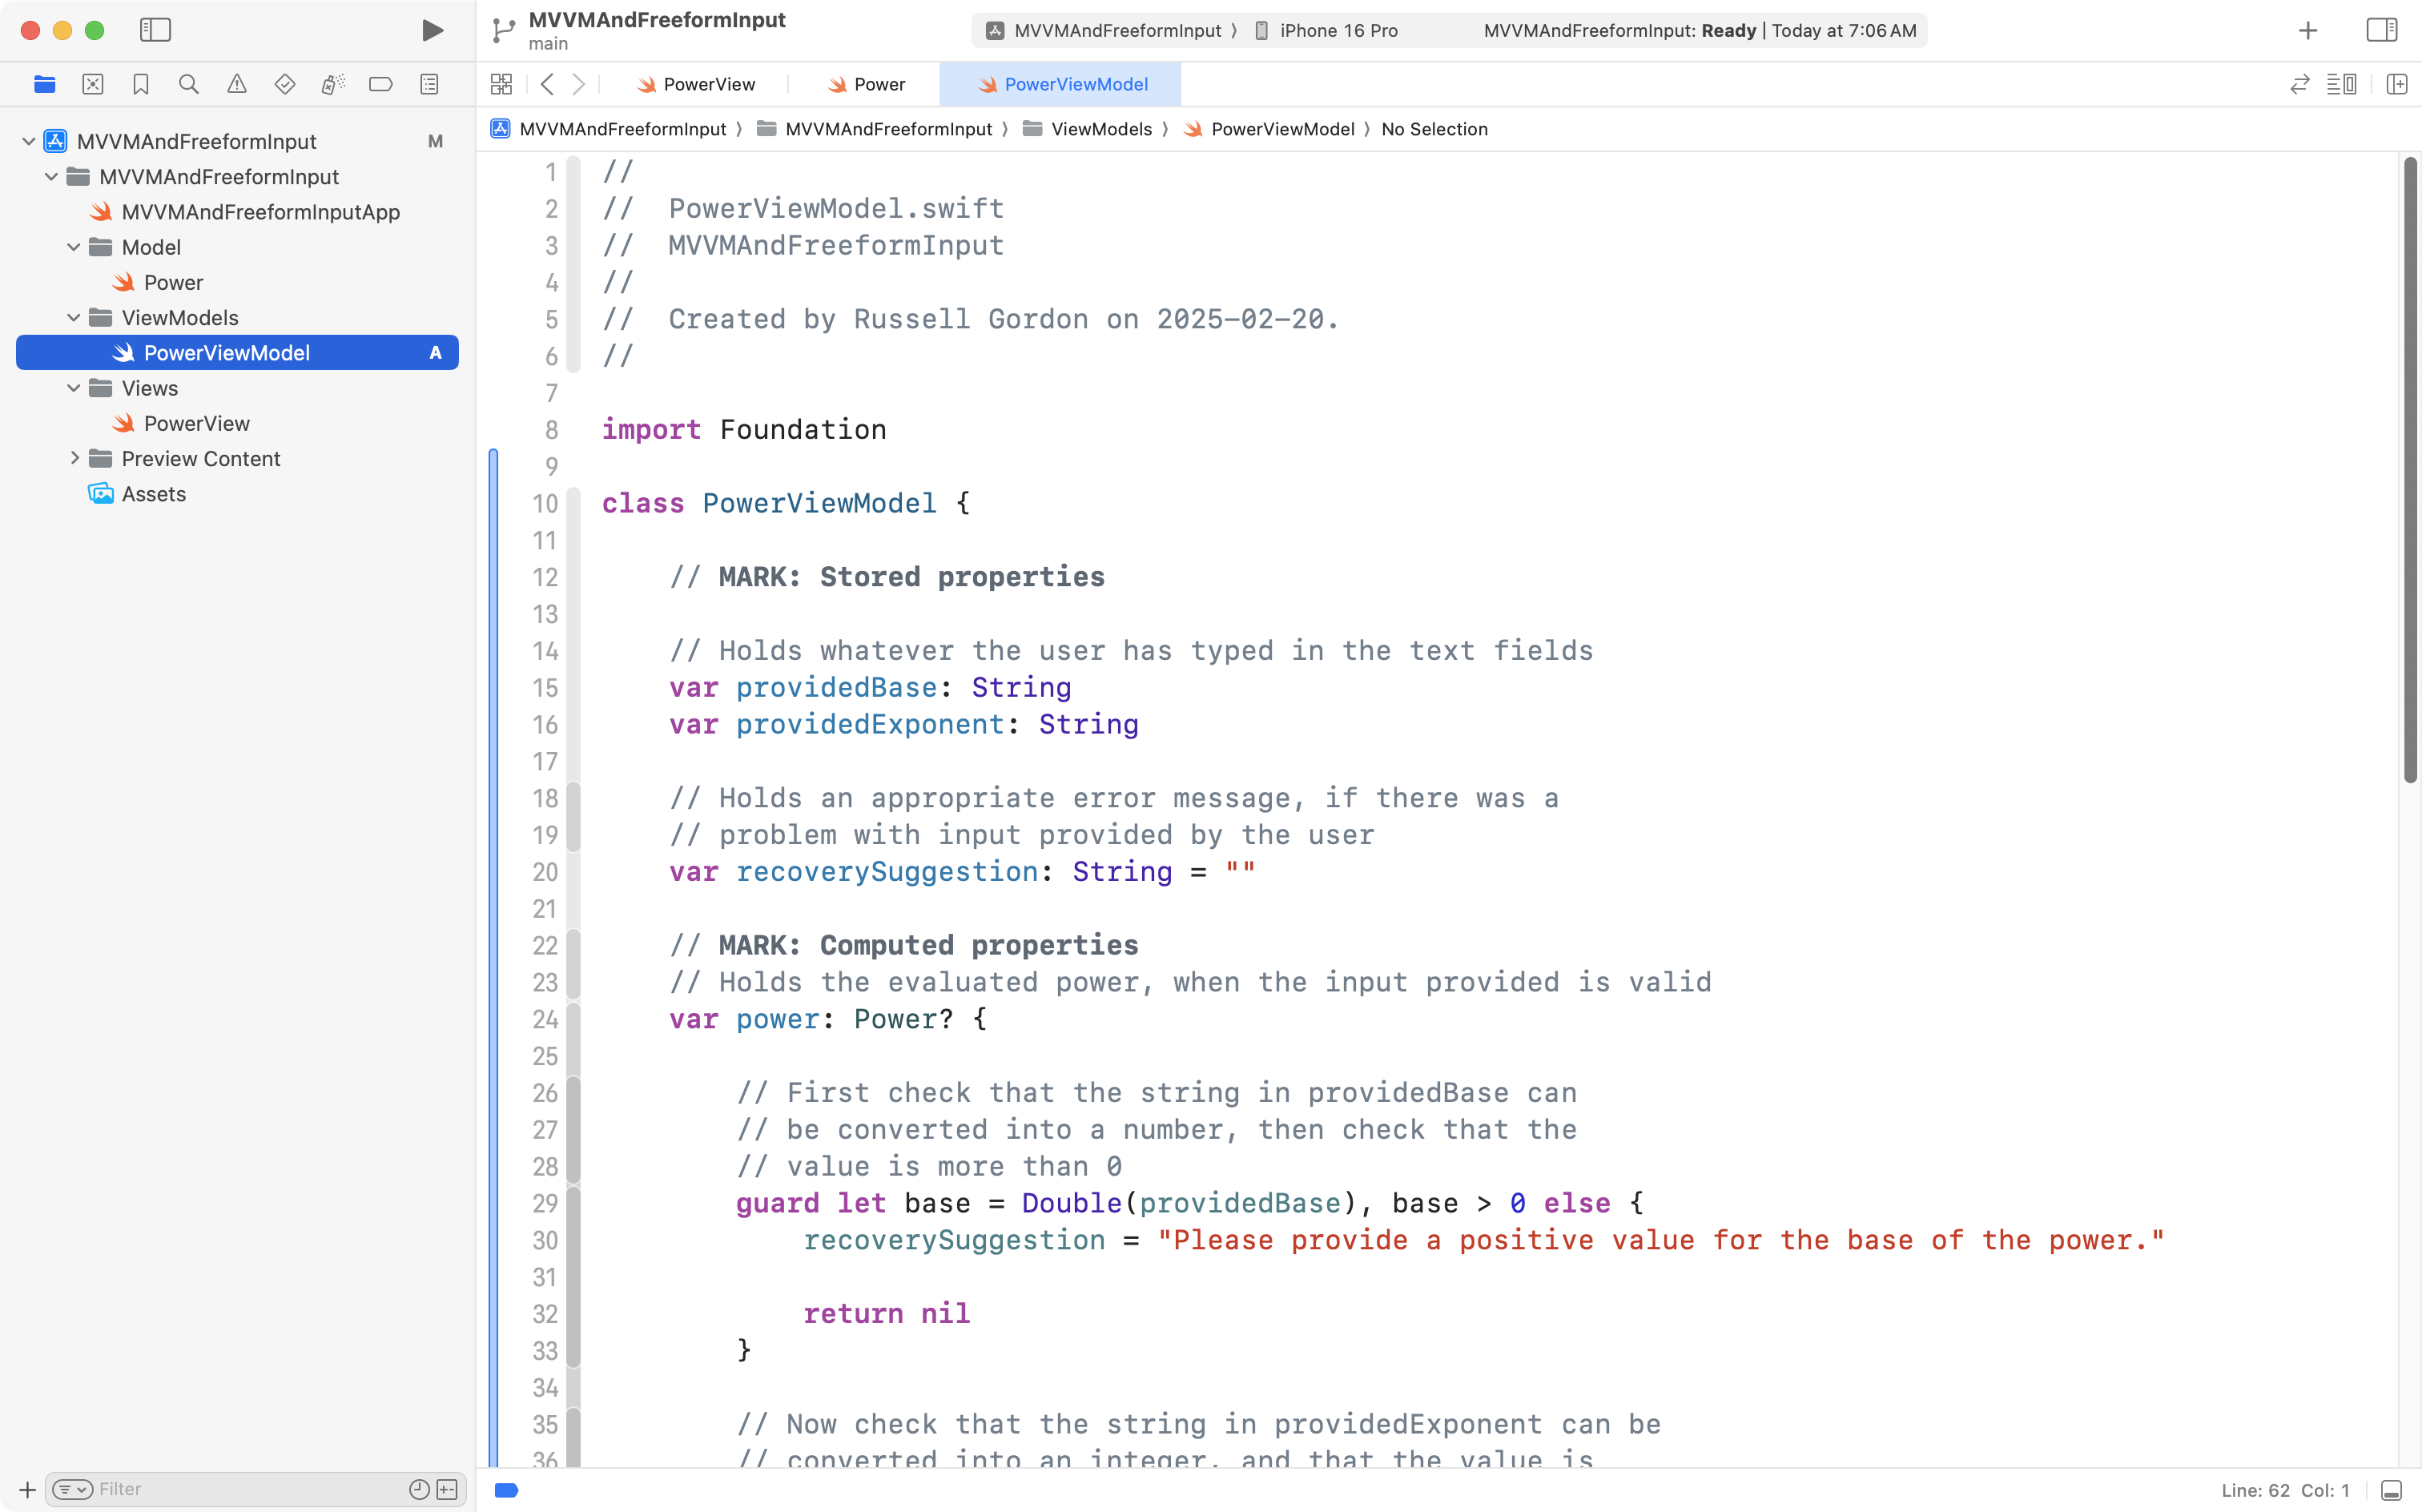Screen dimensions: 2422x1512
Task: Open the Bookmark navigator icon
Action: click(141, 84)
